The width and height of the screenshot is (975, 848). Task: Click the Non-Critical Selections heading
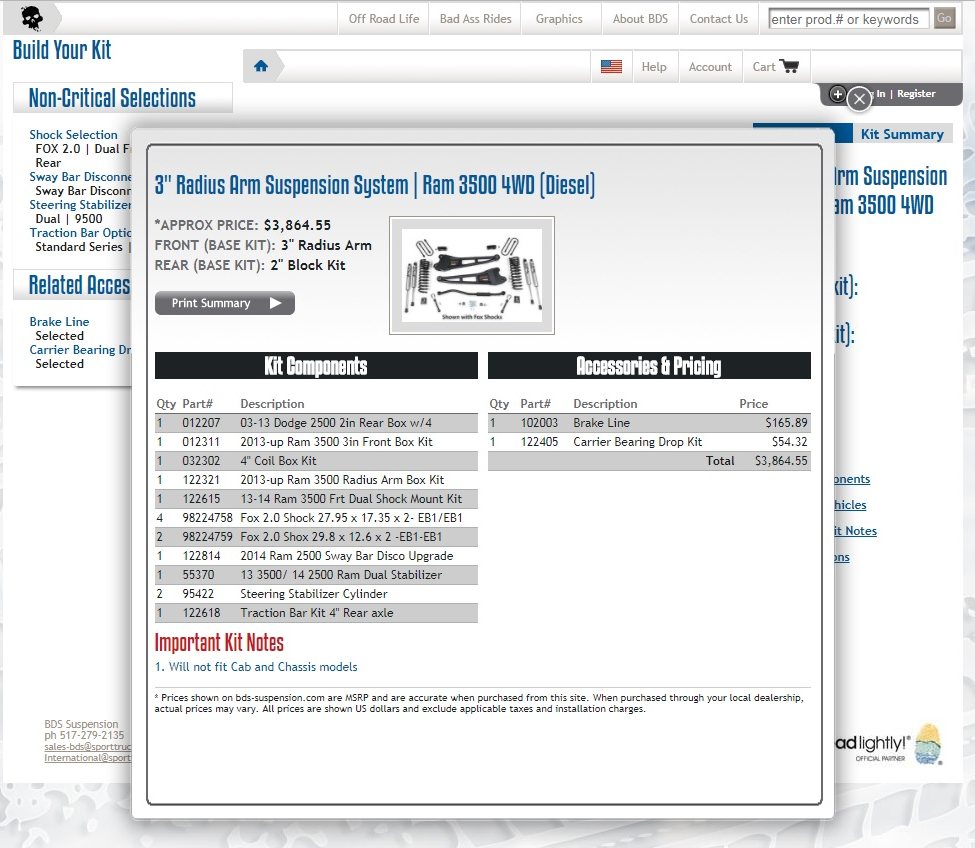pos(112,98)
